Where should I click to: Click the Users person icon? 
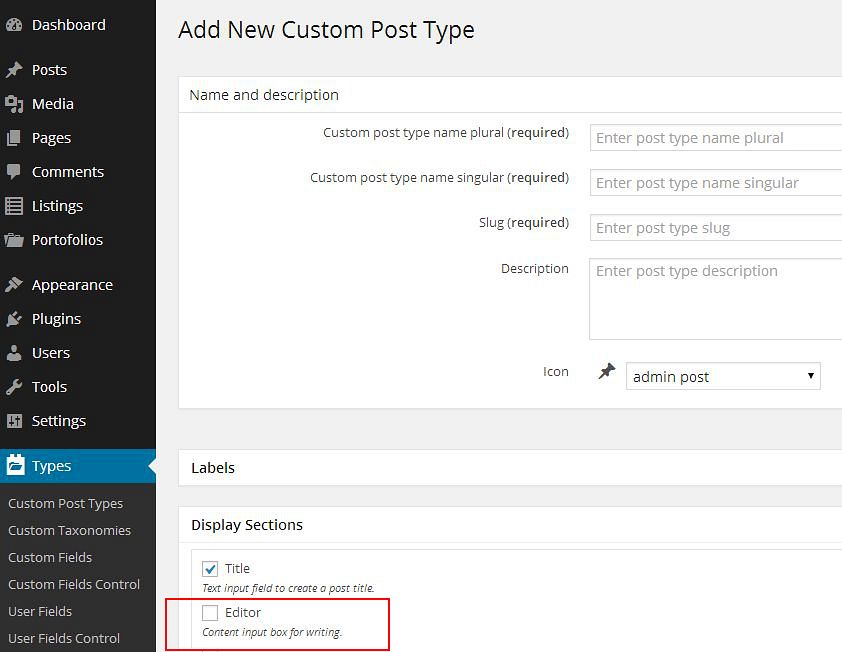pos(14,353)
